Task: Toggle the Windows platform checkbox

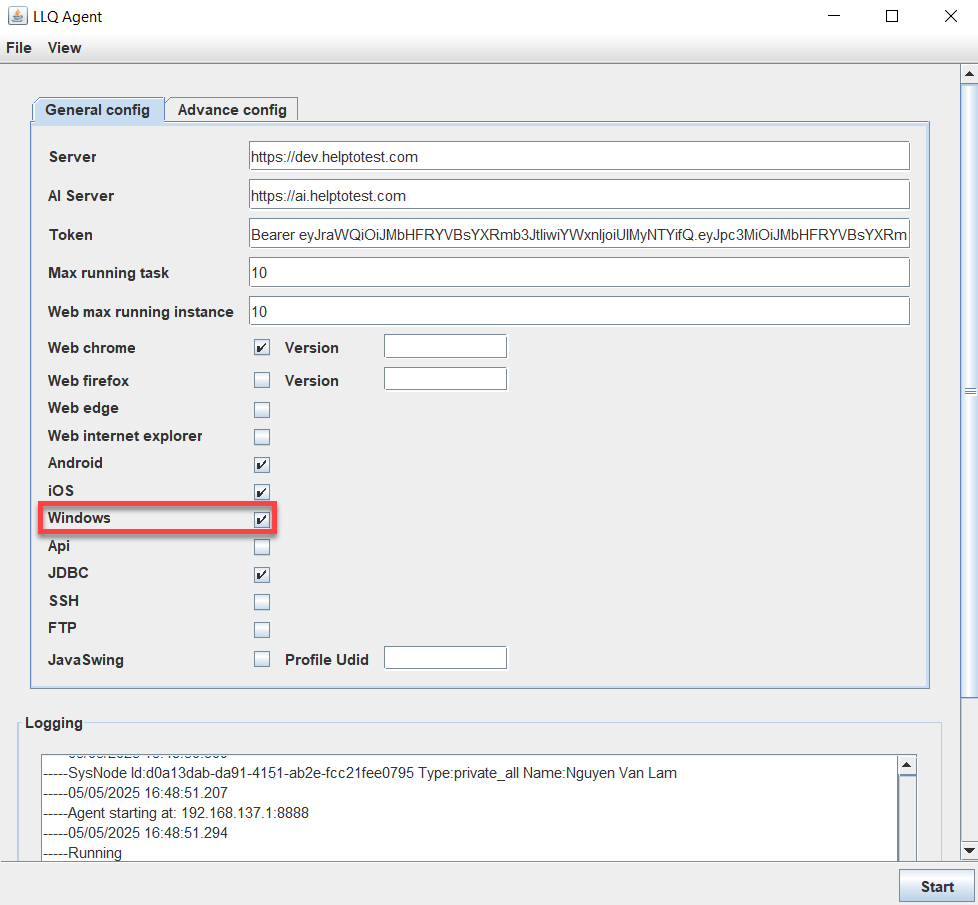Action: point(262,519)
